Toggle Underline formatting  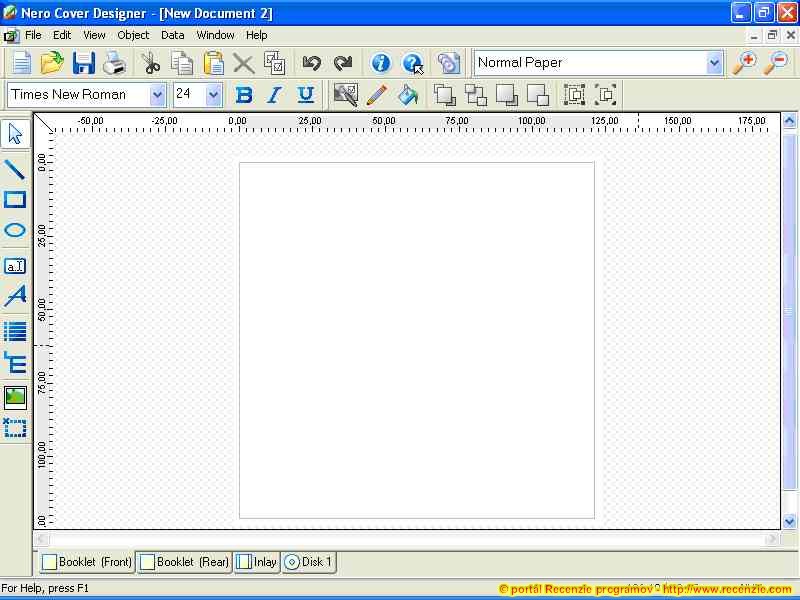click(306, 95)
